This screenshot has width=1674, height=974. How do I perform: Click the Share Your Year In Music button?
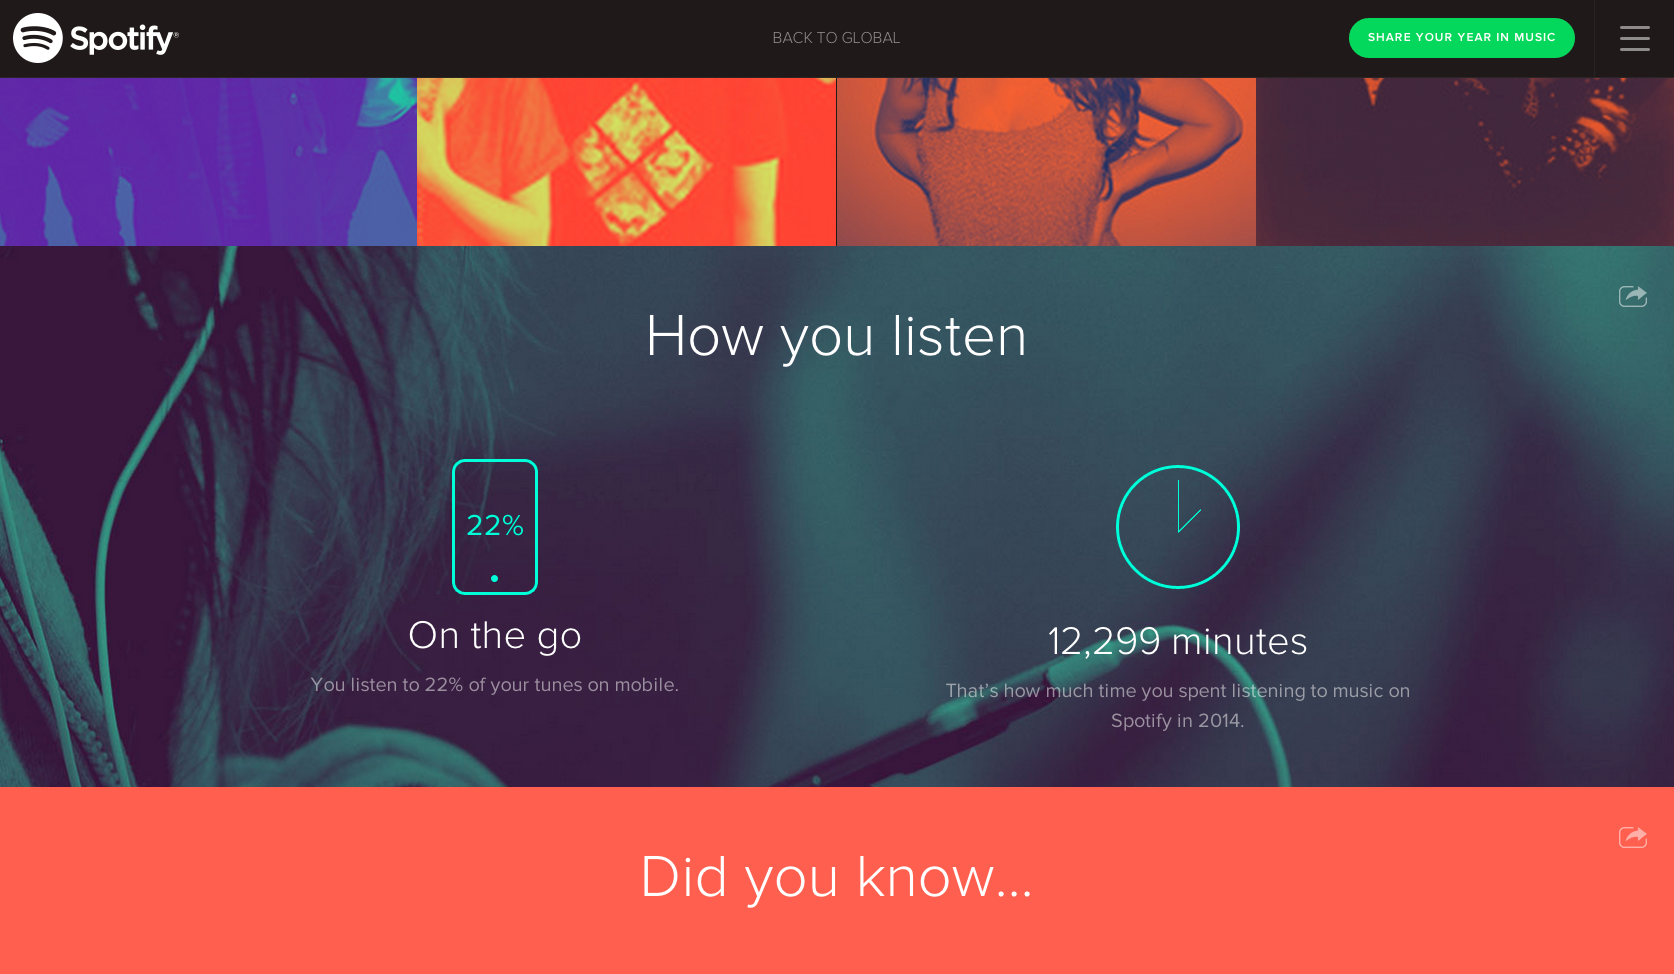tap(1462, 38)
